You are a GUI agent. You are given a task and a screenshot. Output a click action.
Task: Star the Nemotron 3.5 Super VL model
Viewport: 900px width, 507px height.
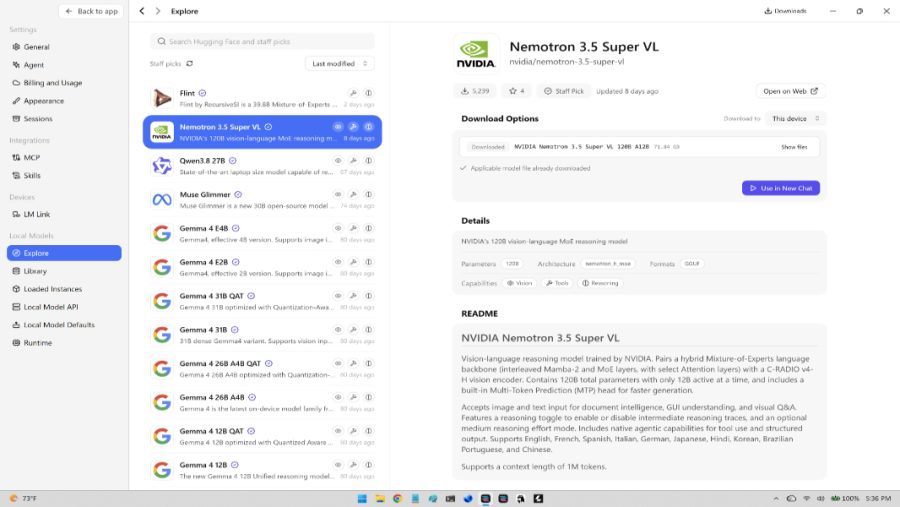click(x=517, y=91)
